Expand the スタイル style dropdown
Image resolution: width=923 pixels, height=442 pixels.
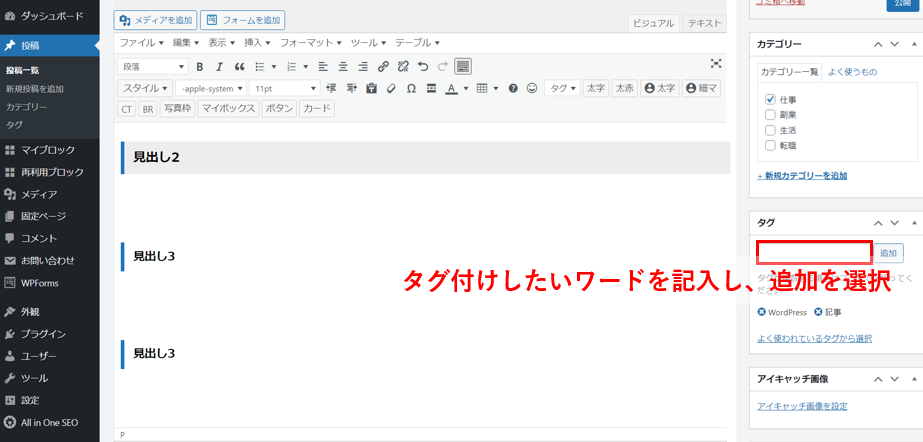[x=145, y=89]
